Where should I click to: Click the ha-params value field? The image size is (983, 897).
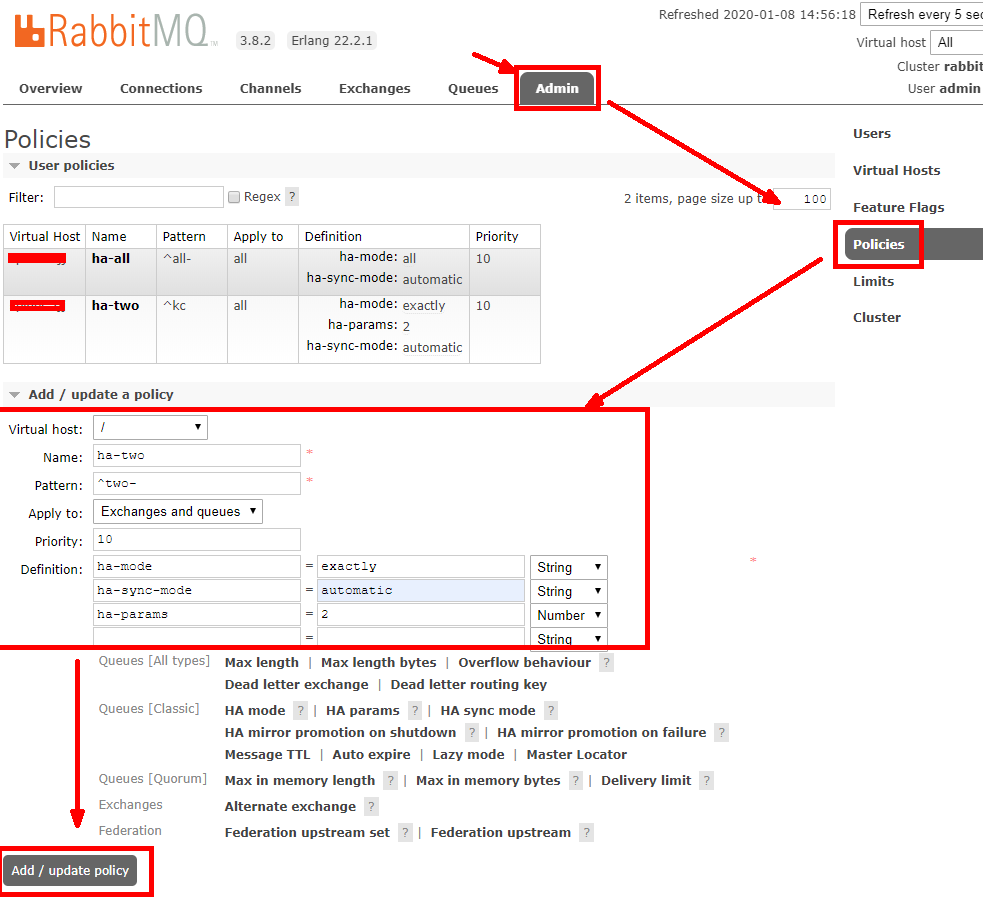(x=421, y=614)
